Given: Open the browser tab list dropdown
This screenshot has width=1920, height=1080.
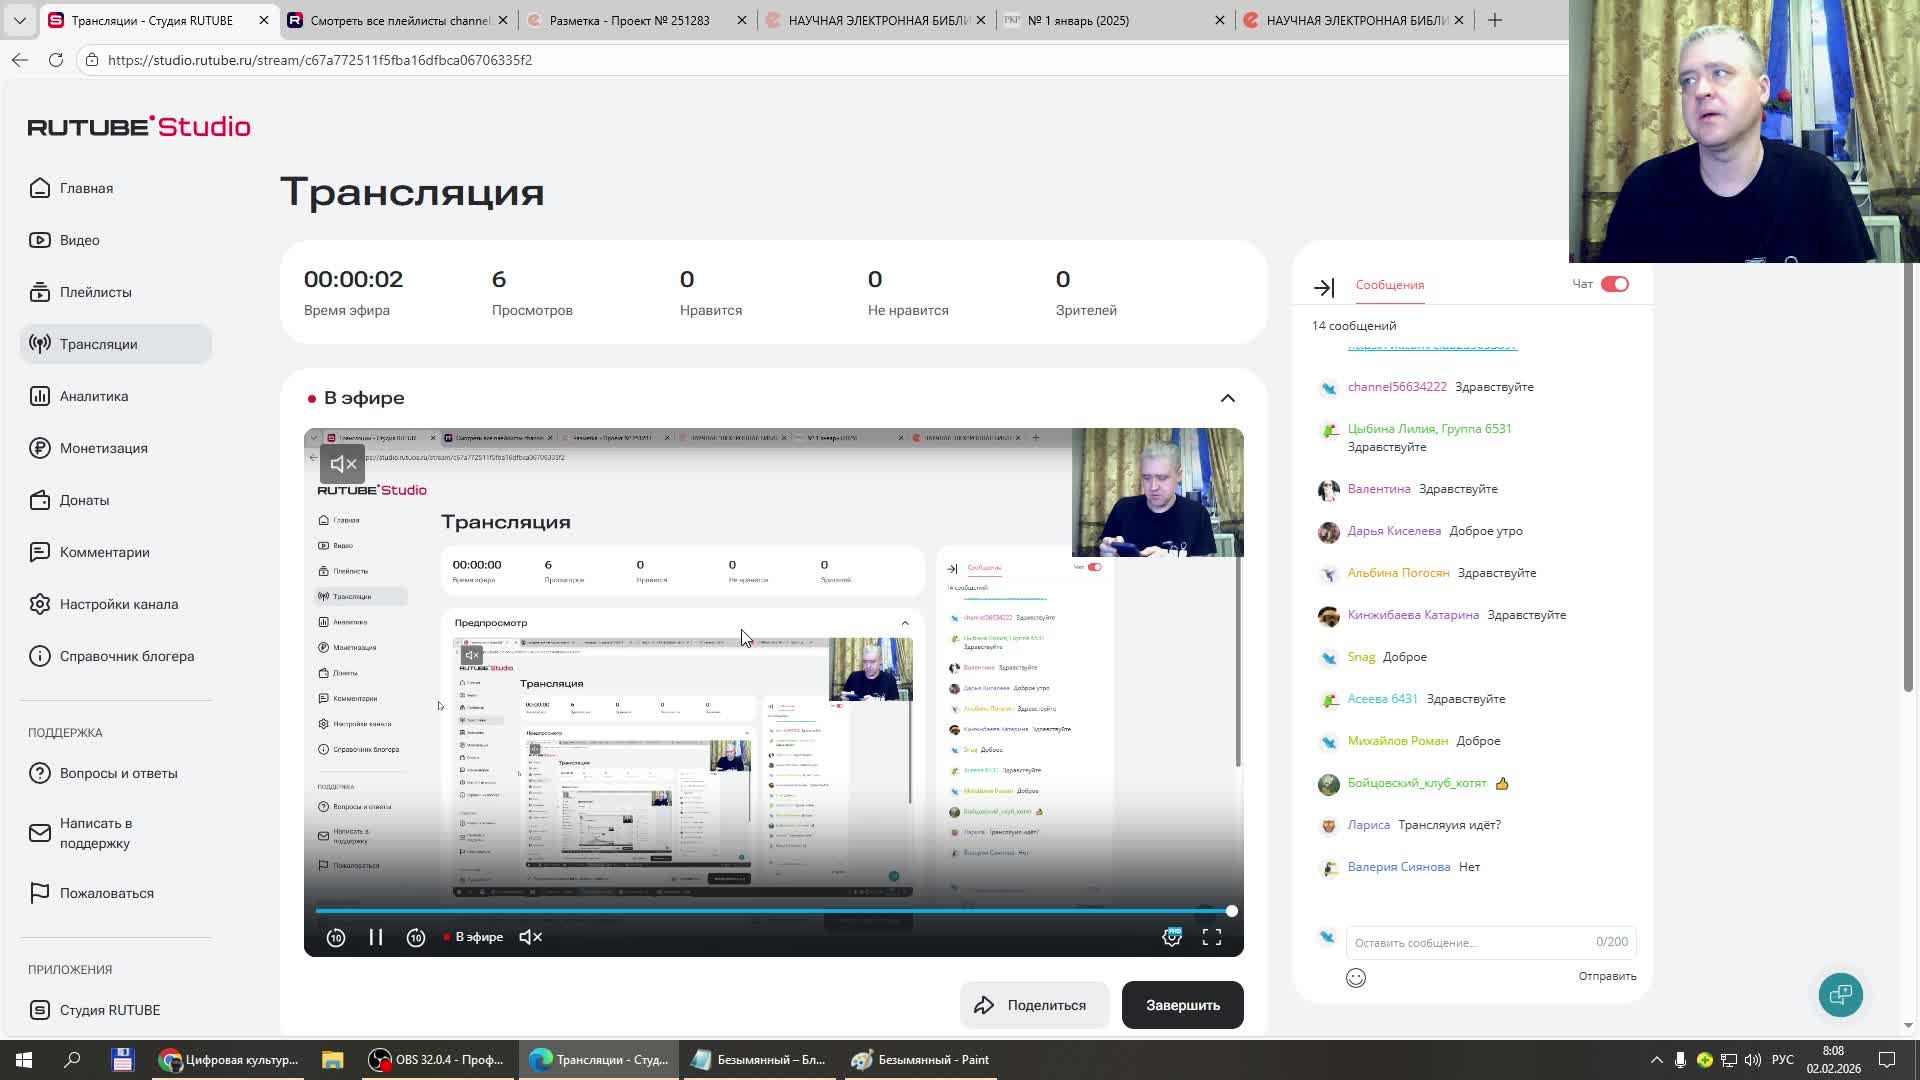Looking at the screenshot, I should coord(19,20).
